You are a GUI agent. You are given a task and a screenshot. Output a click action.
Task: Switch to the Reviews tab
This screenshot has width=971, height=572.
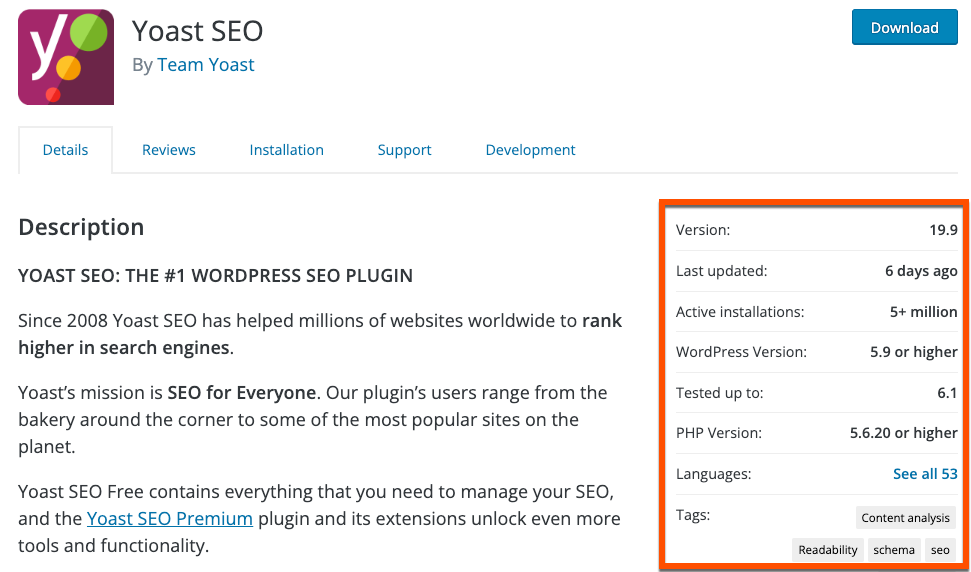tap(168, 150)
